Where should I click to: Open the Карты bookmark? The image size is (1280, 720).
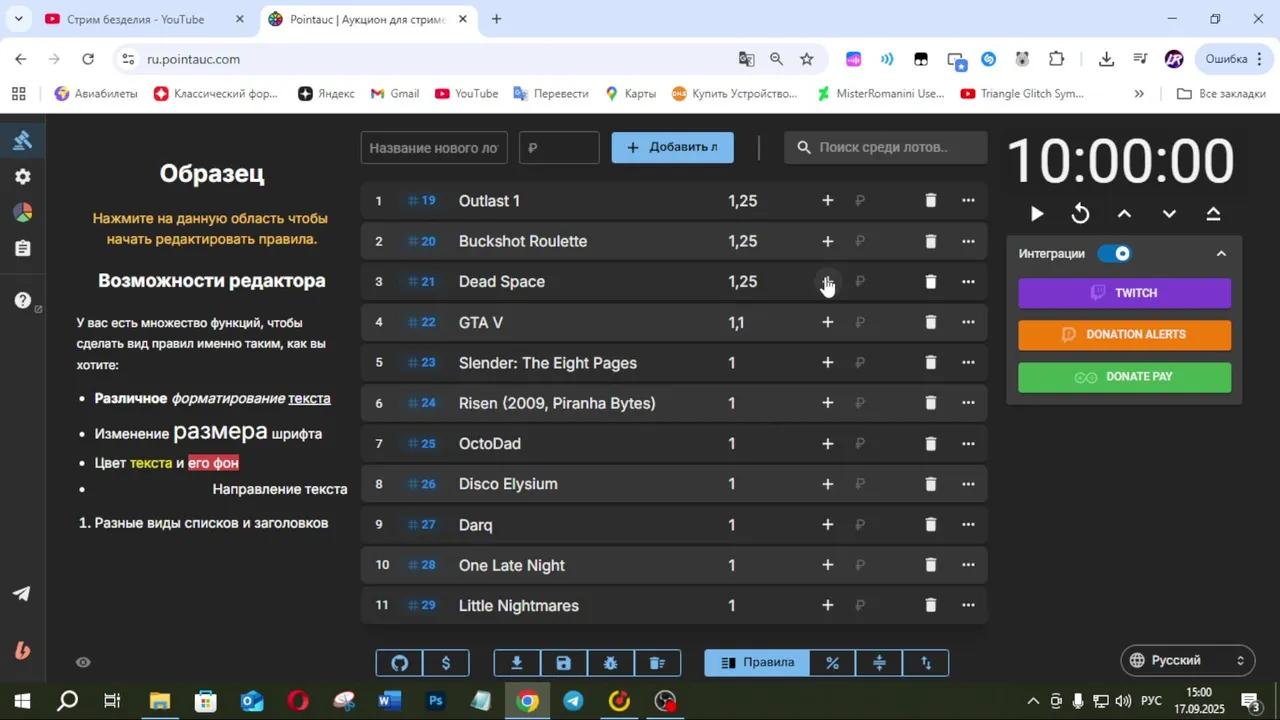pos(630,93)
